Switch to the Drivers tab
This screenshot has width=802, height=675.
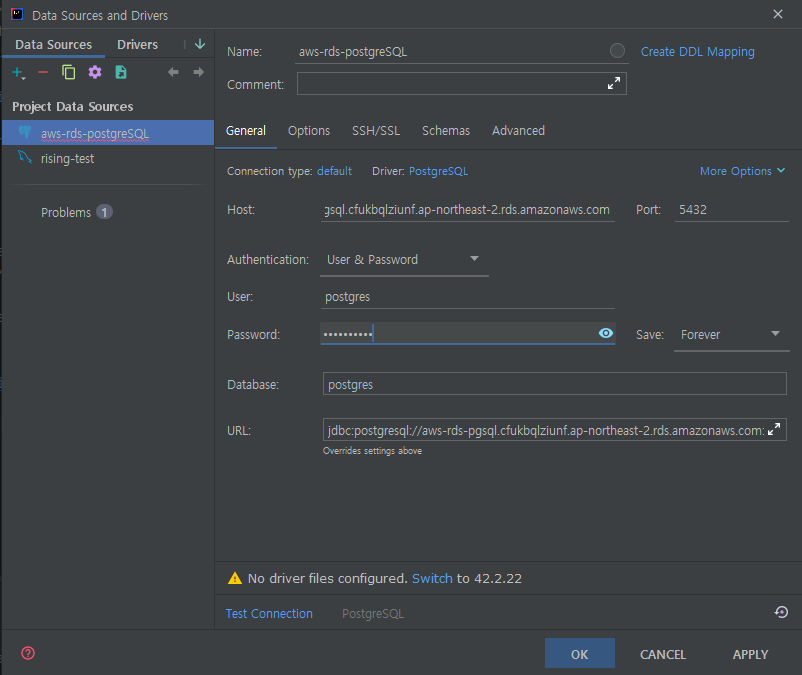(x=137, y=44)
